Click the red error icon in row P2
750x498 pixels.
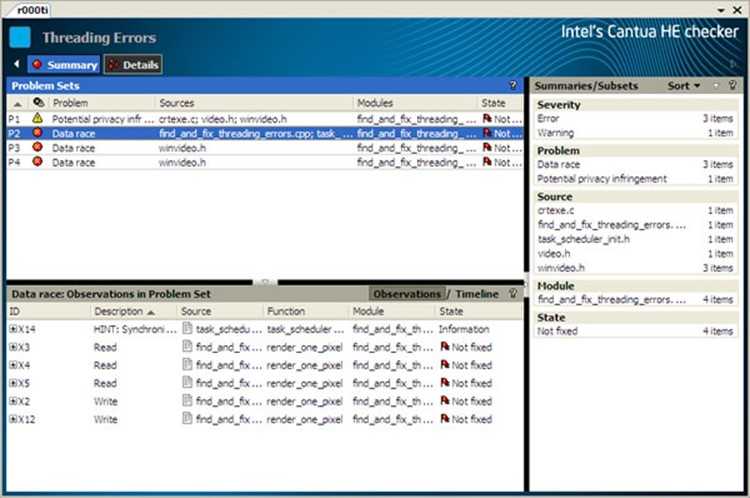(37, 133)
